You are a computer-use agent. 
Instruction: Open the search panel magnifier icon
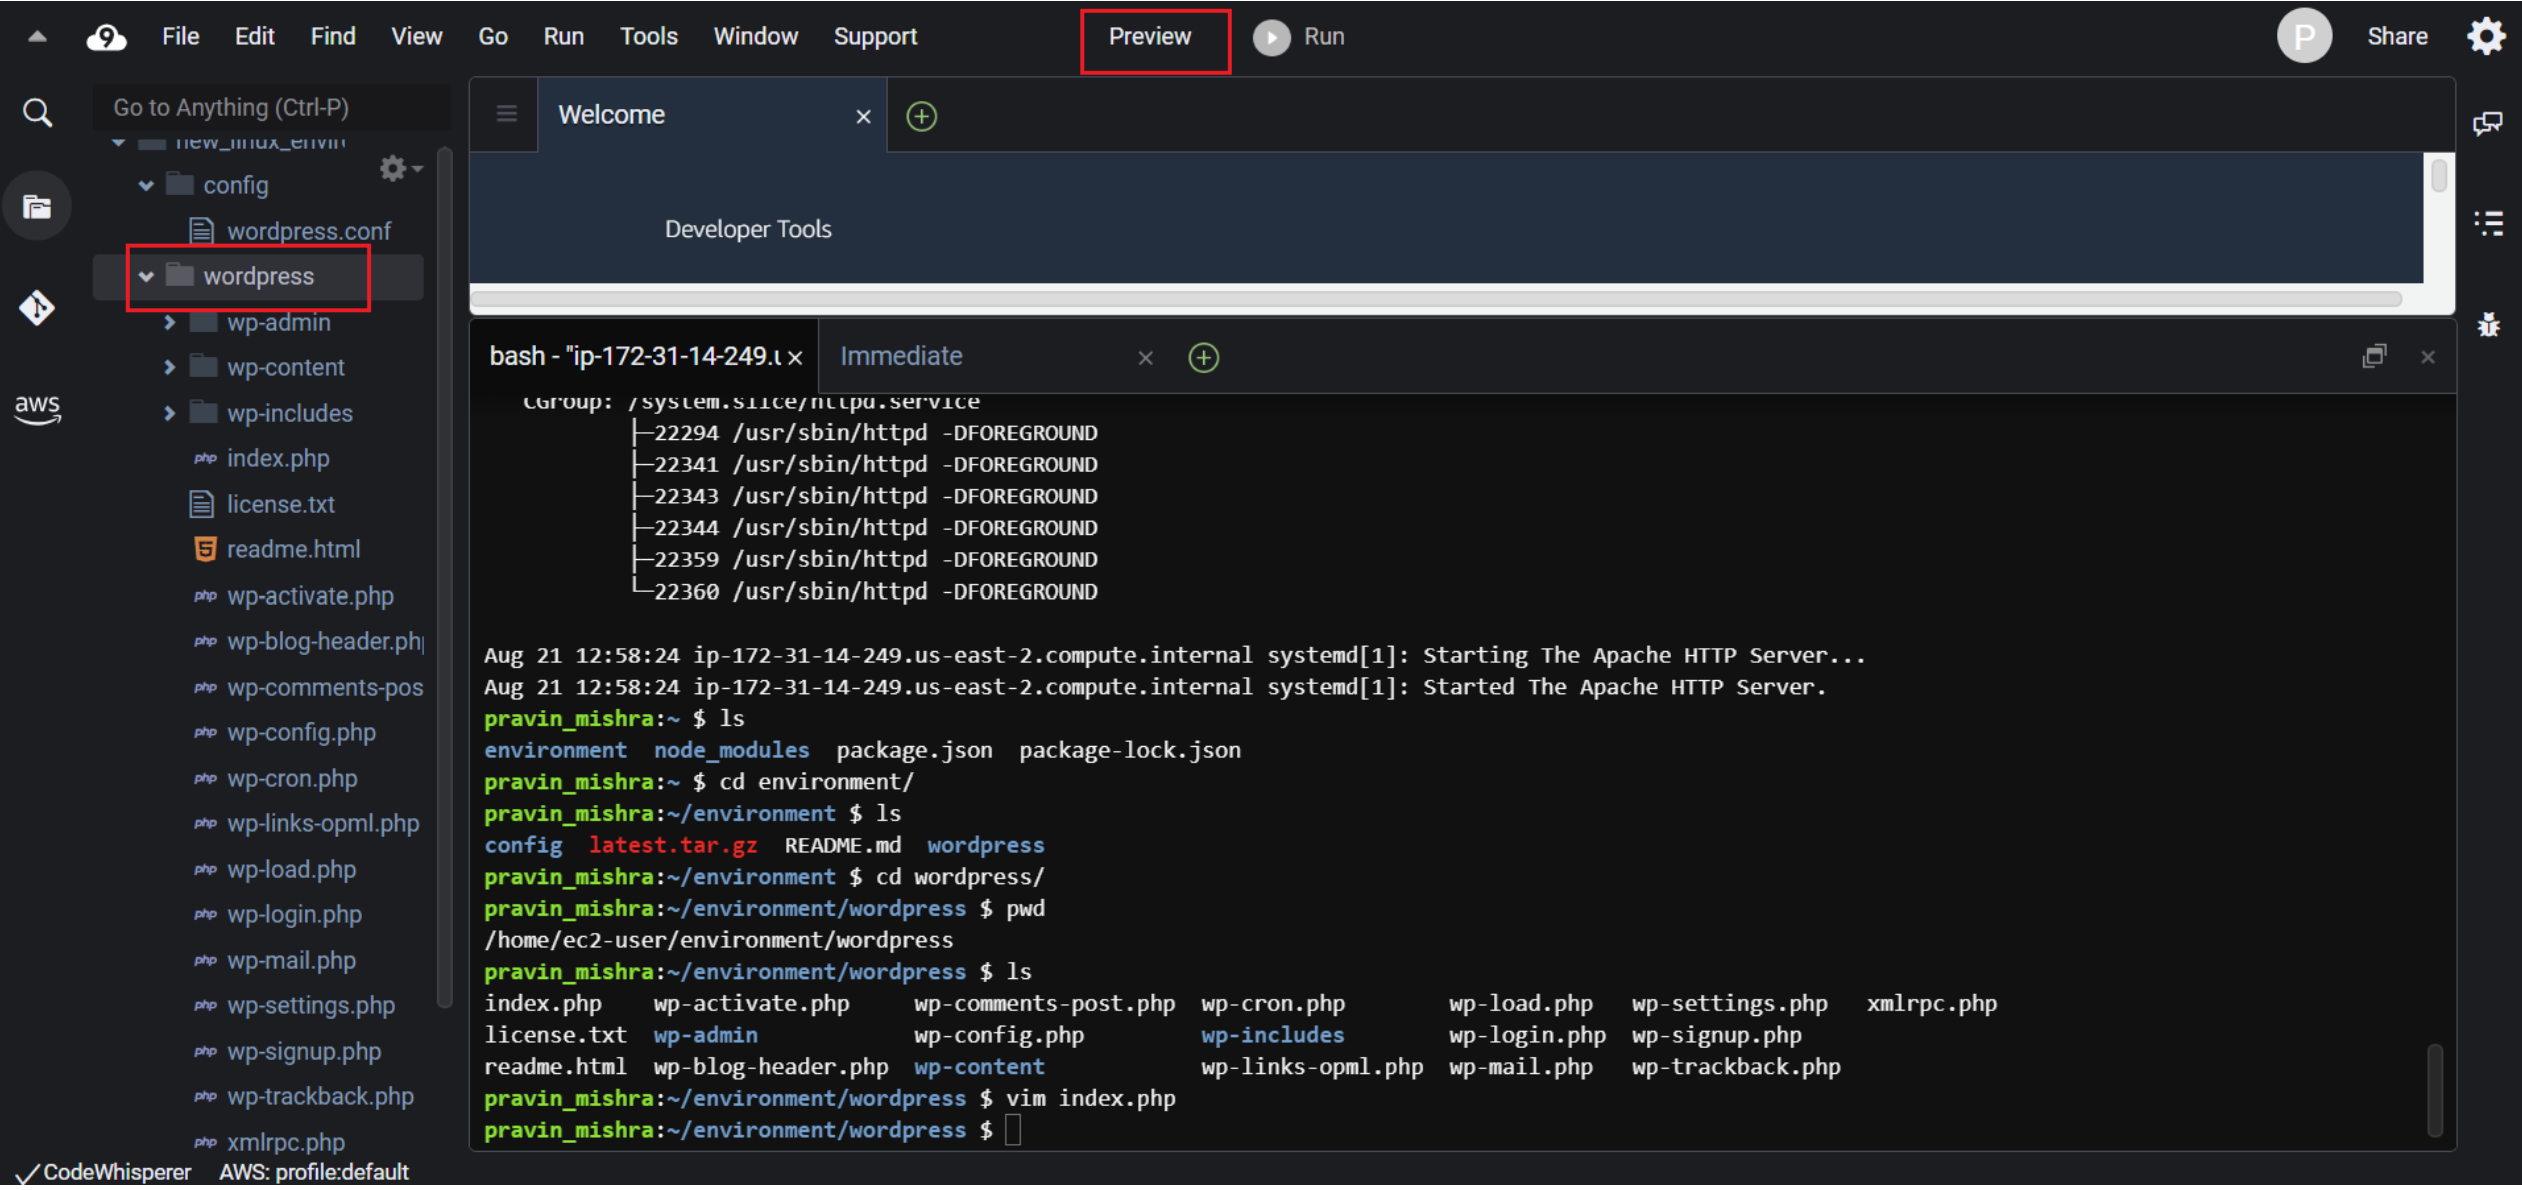(37, 112)
